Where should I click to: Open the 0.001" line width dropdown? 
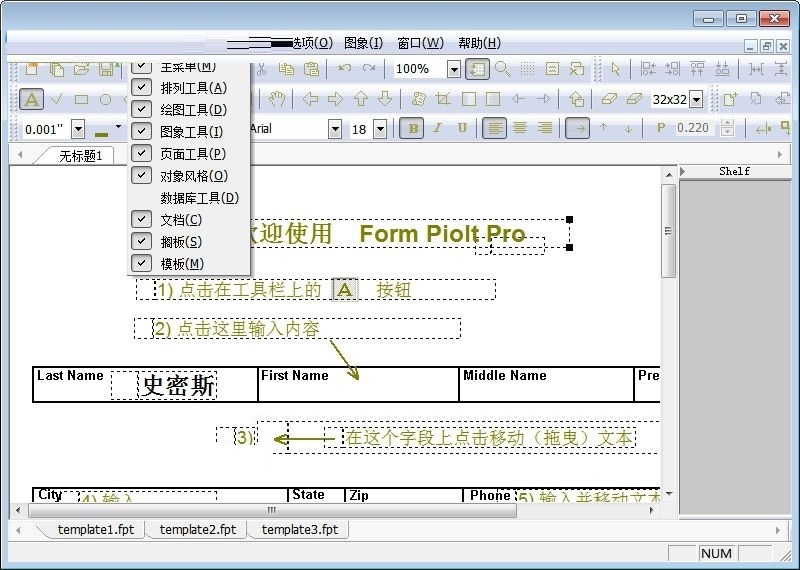pos(78,129)
